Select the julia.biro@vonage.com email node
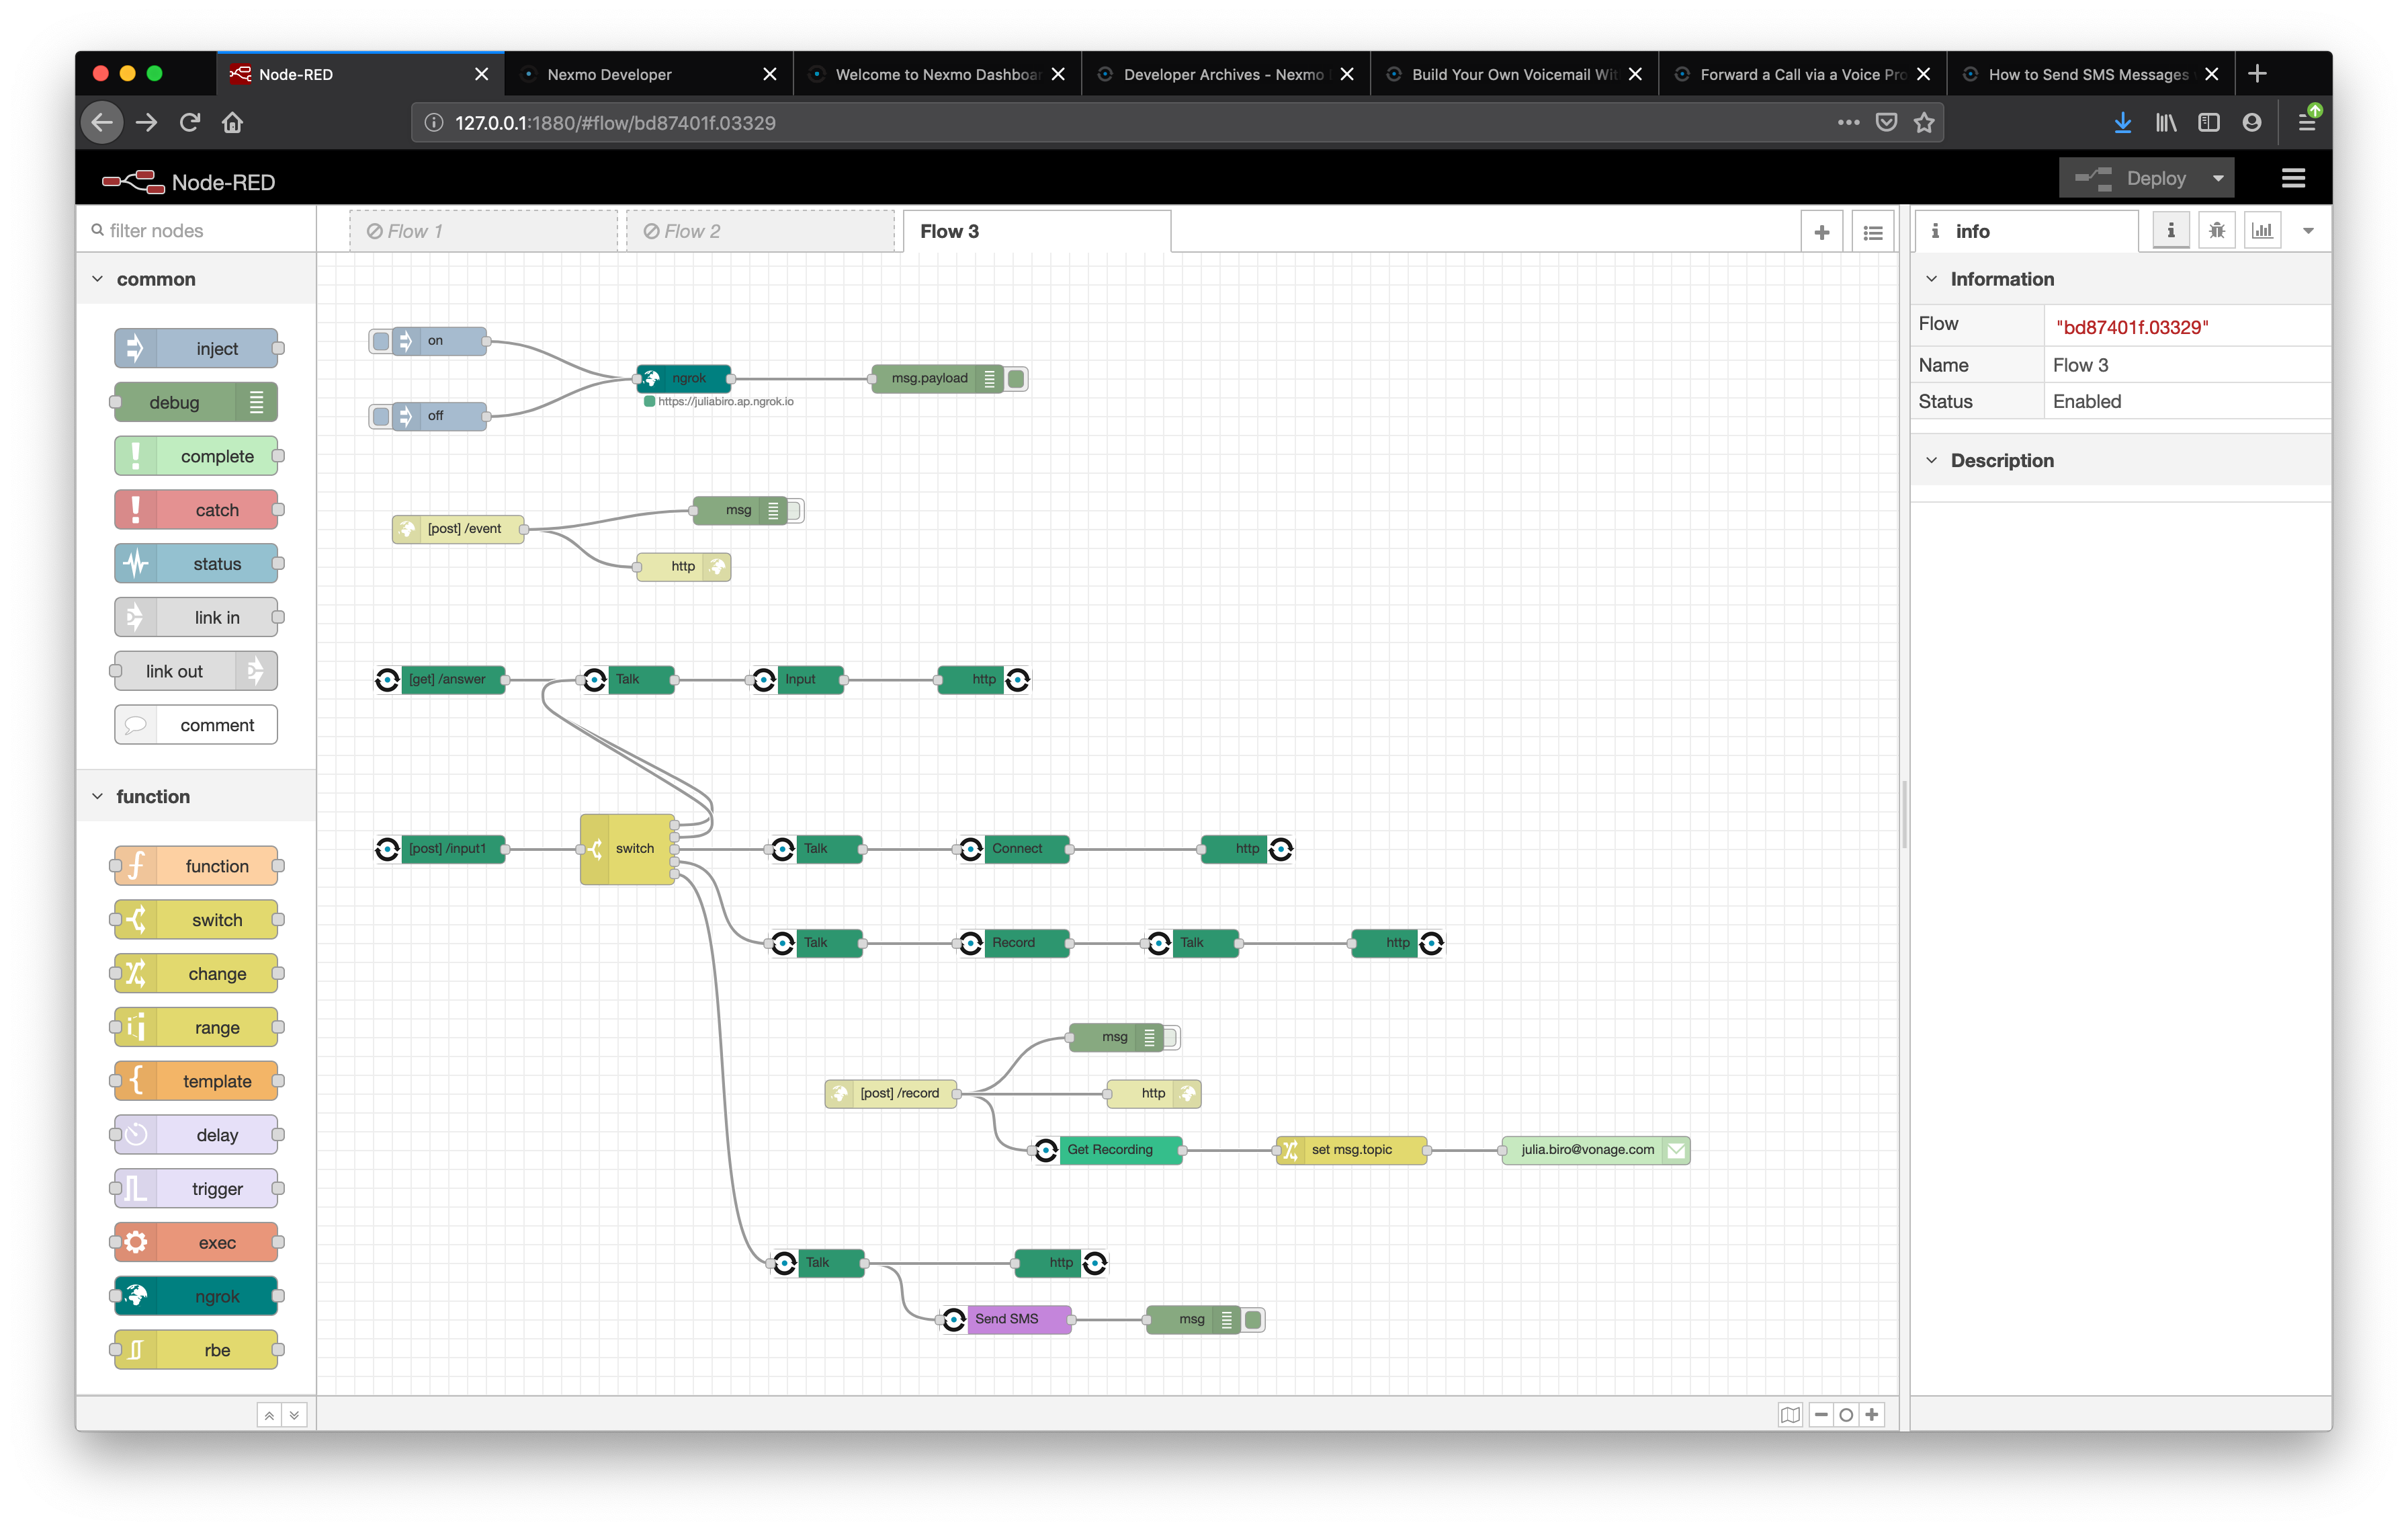2408x1531 pixels. [x=1596, y=1150]
